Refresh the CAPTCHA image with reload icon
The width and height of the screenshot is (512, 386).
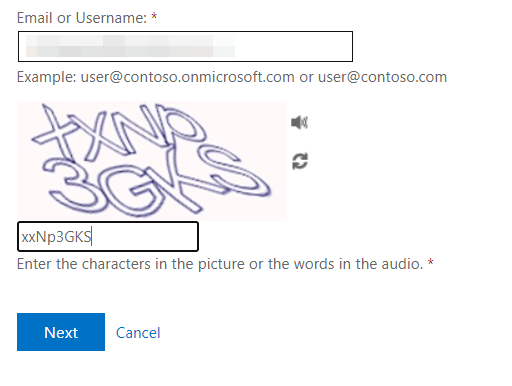pos(300,161)
